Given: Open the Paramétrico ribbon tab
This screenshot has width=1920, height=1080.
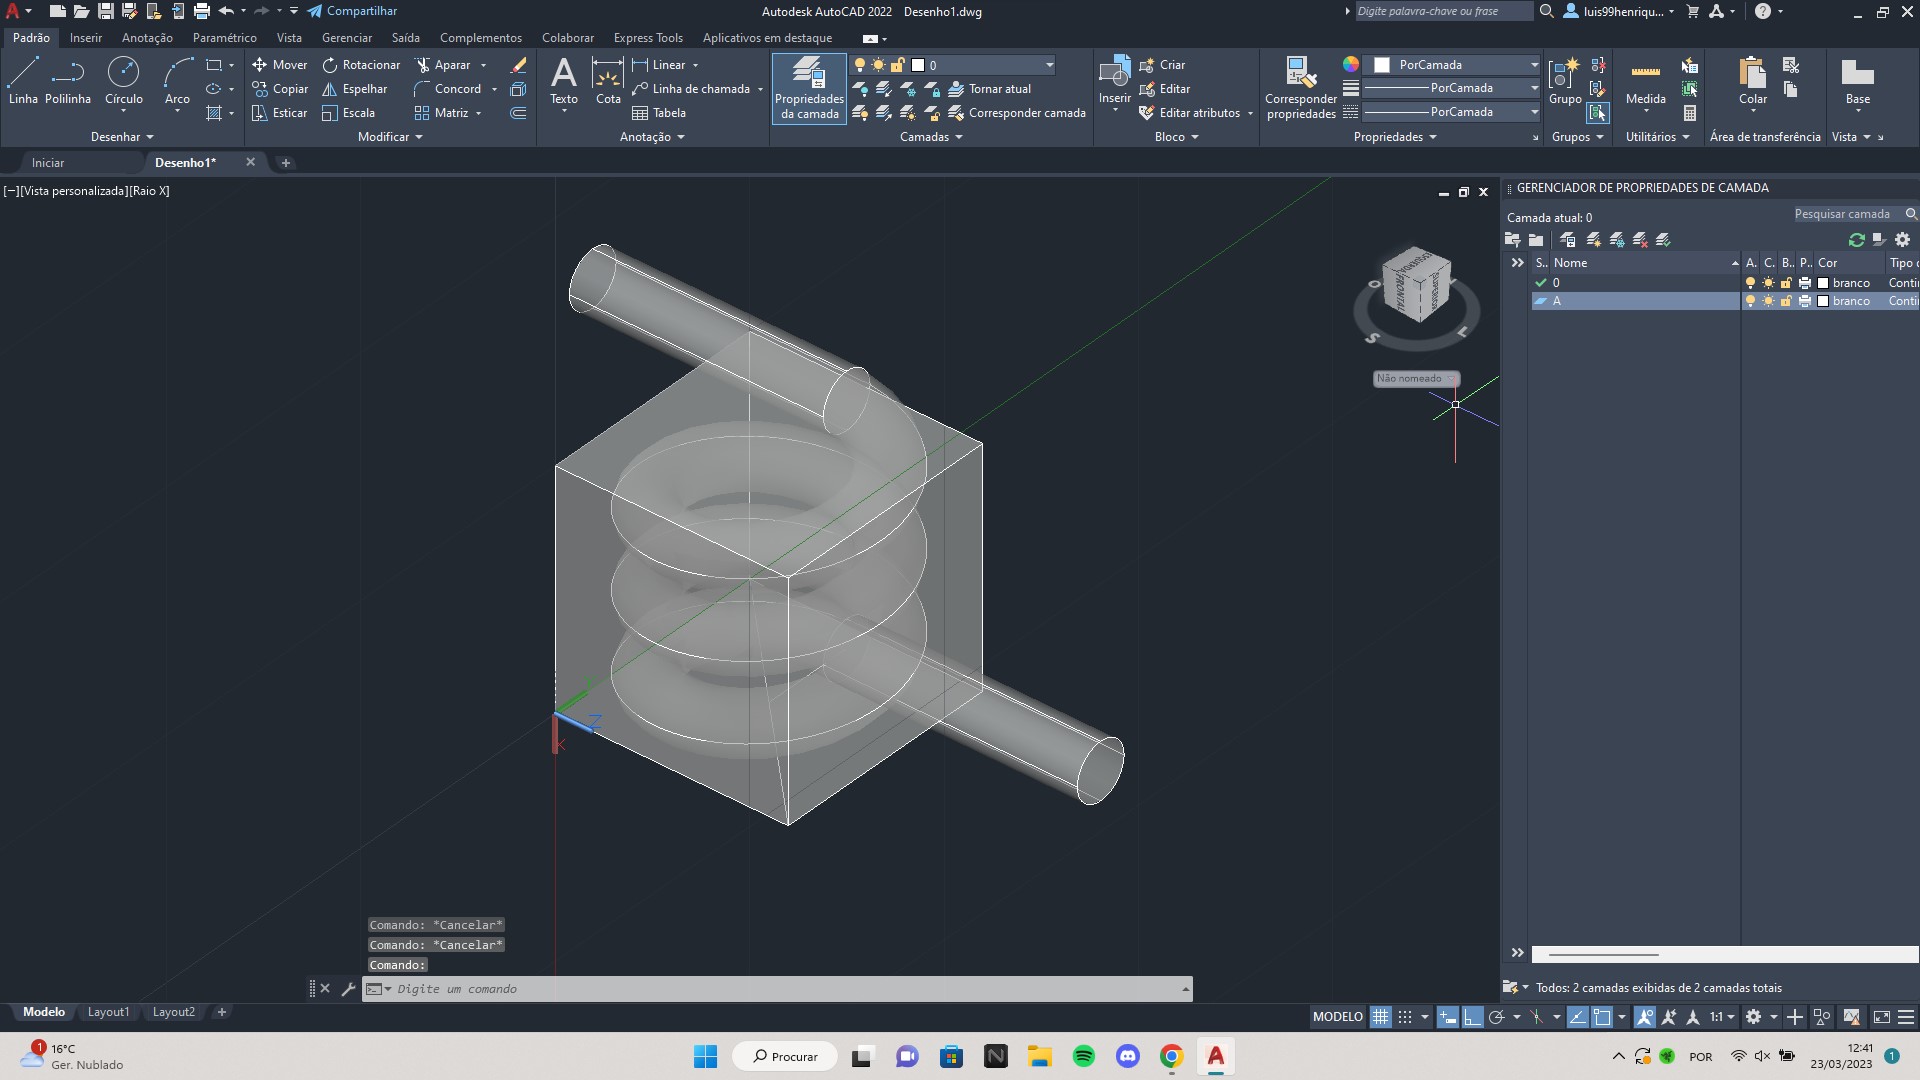Looking at the screenshot, I should click(224, 38).
